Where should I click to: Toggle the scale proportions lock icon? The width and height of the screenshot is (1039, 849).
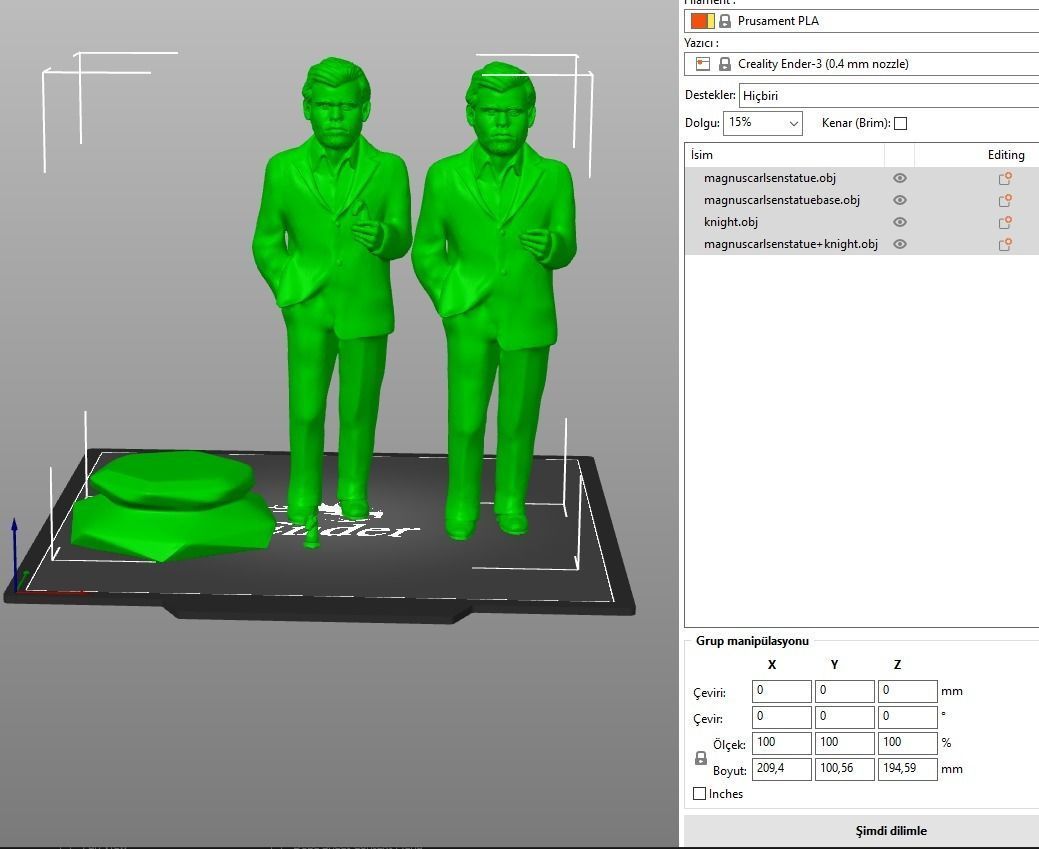point(700,758)
